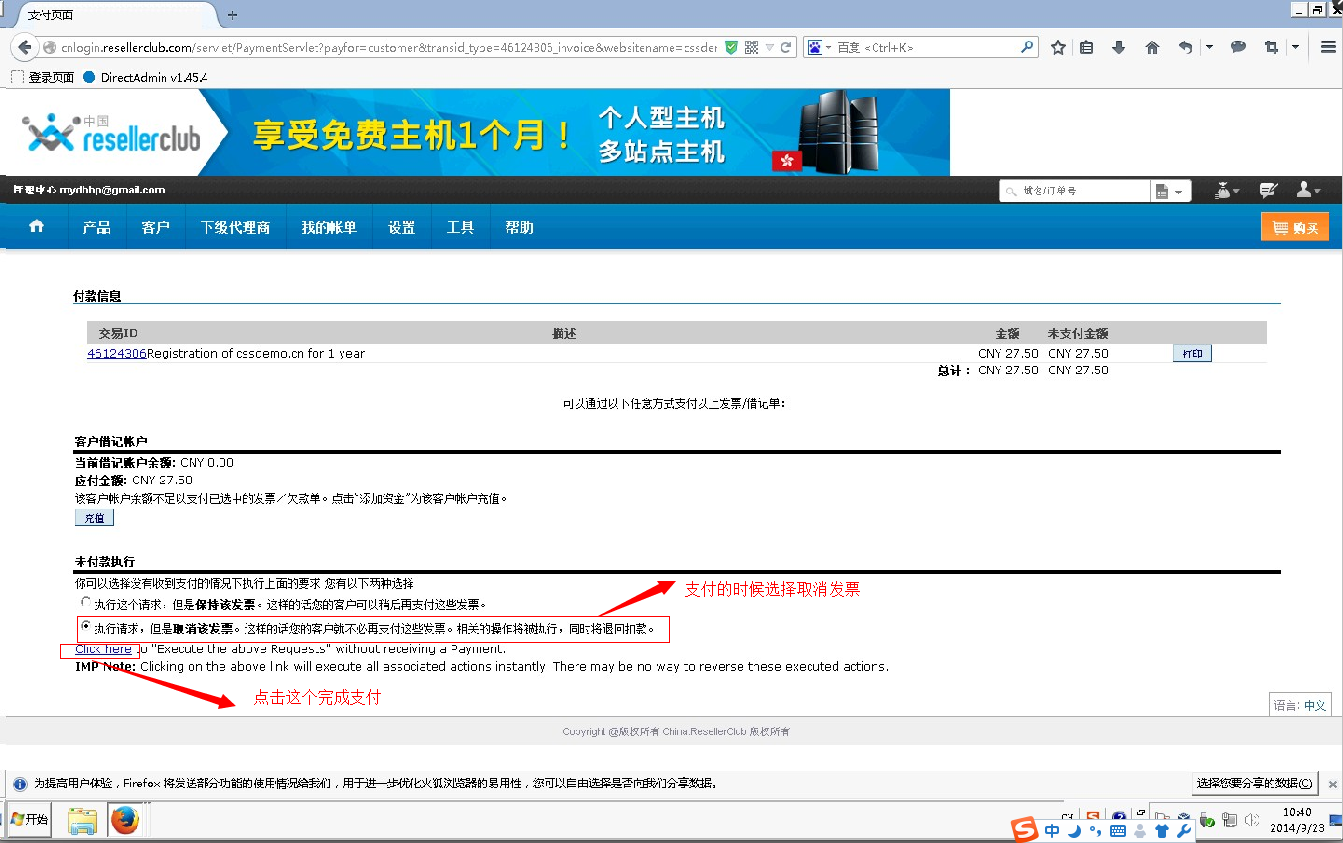Click the green security shield icon in URL bar
This screenshot has height=843, width=1343.
731,47
